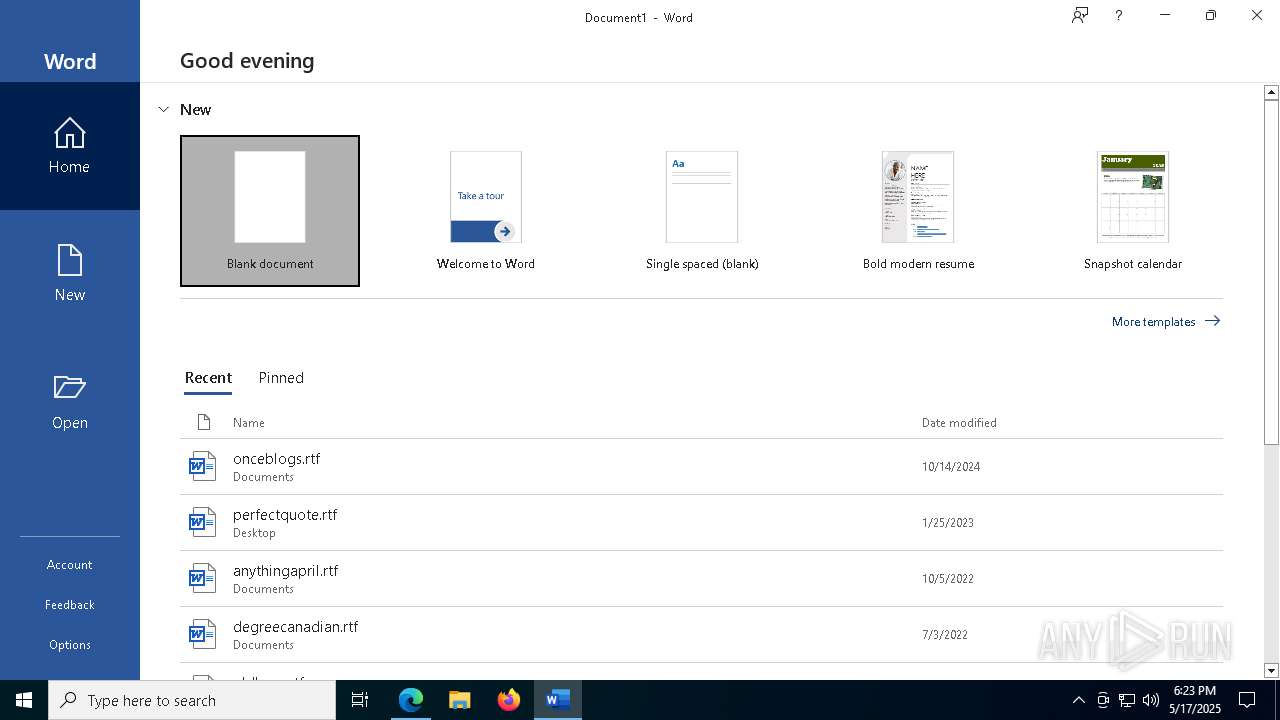Click the Word icon beside perfectquote.rtf
The height and width of the screenshot is (720, 1280).
point(203,522)
